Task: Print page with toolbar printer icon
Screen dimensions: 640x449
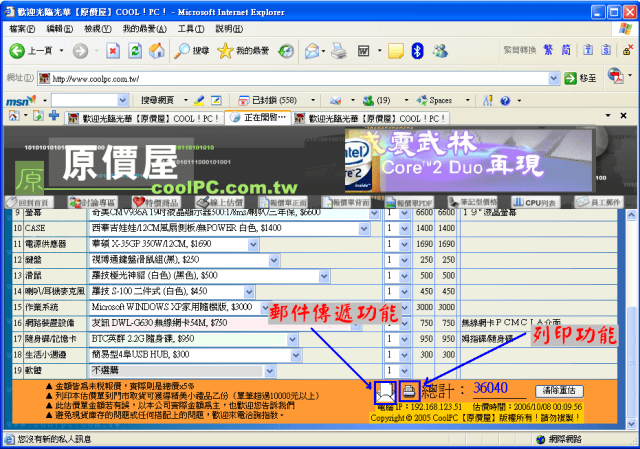Action: tap(338, 51)
